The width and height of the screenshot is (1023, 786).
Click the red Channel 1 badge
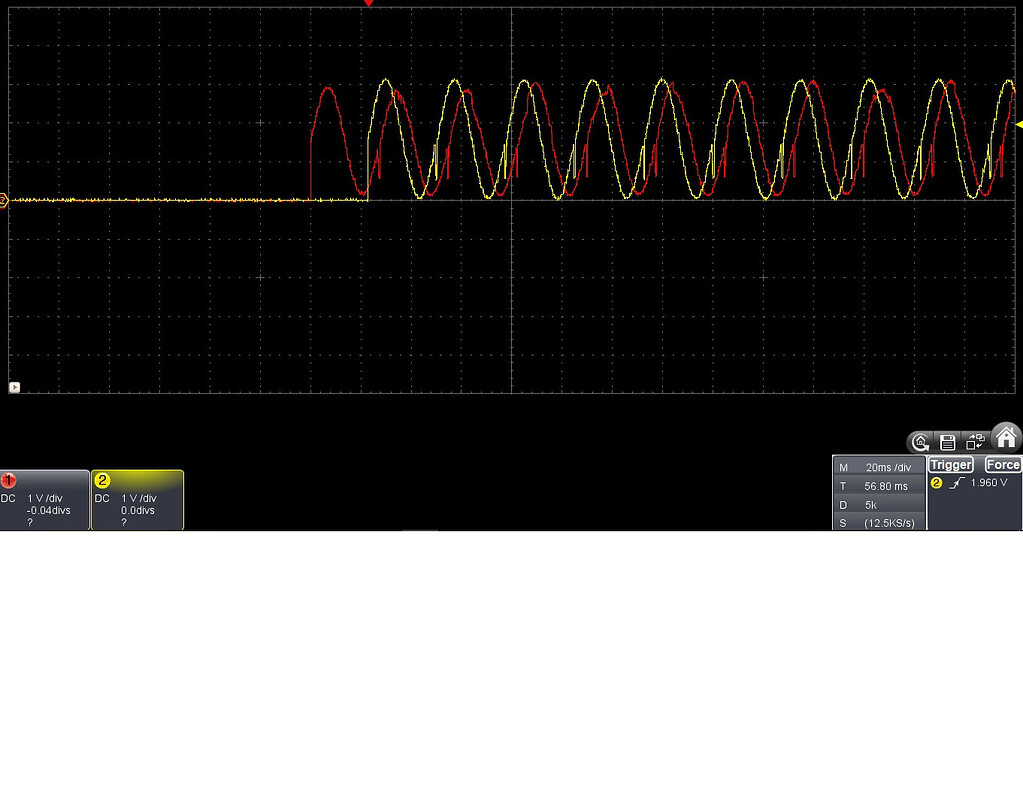tap(9, 480)
